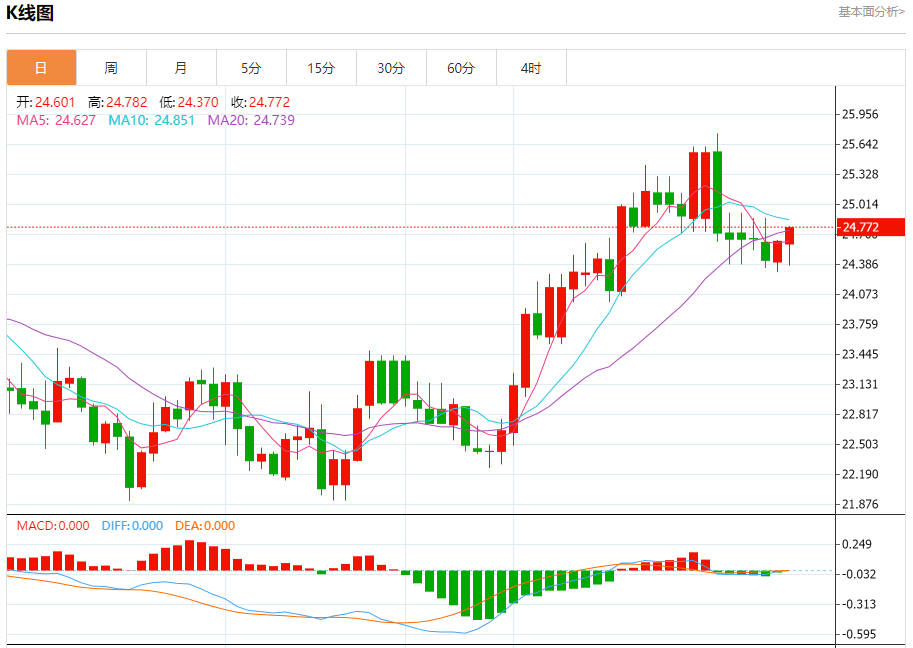
Task: Switch to the 月 monthly tab
Action: pyautogui.click(x=181, y=68)
